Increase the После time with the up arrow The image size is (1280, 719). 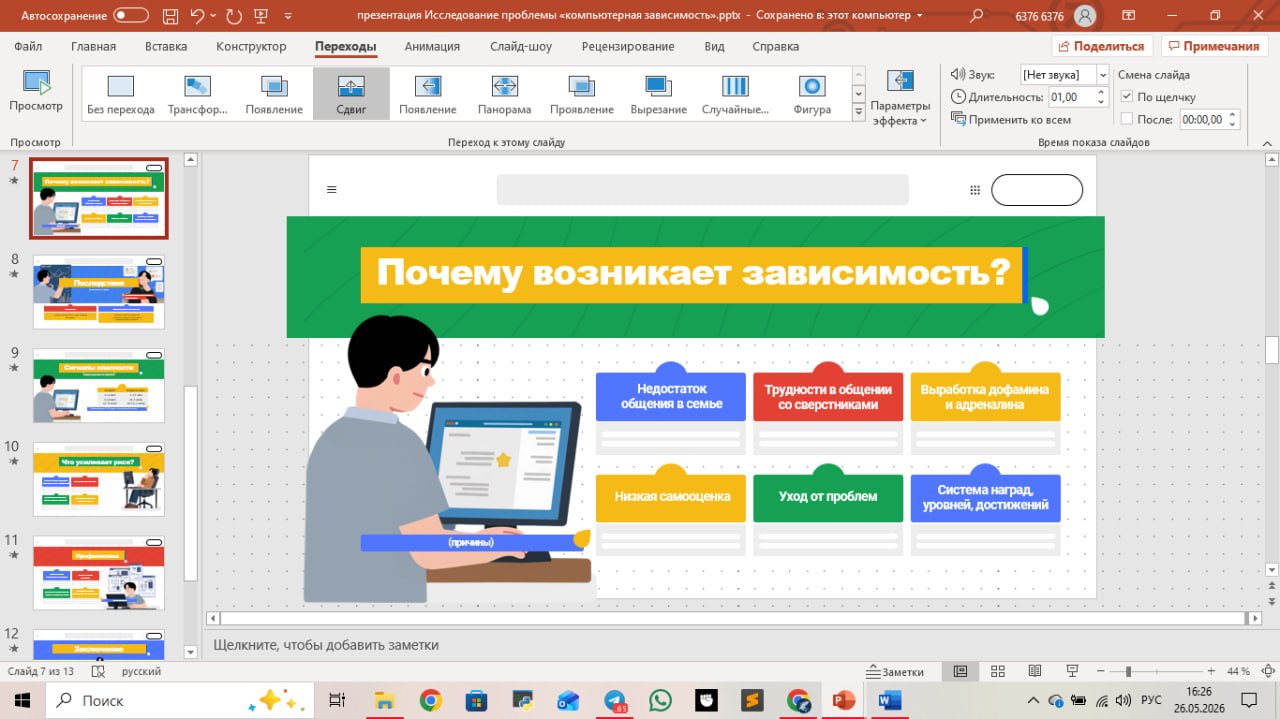pyautogui.click(x=1233, y=114)
